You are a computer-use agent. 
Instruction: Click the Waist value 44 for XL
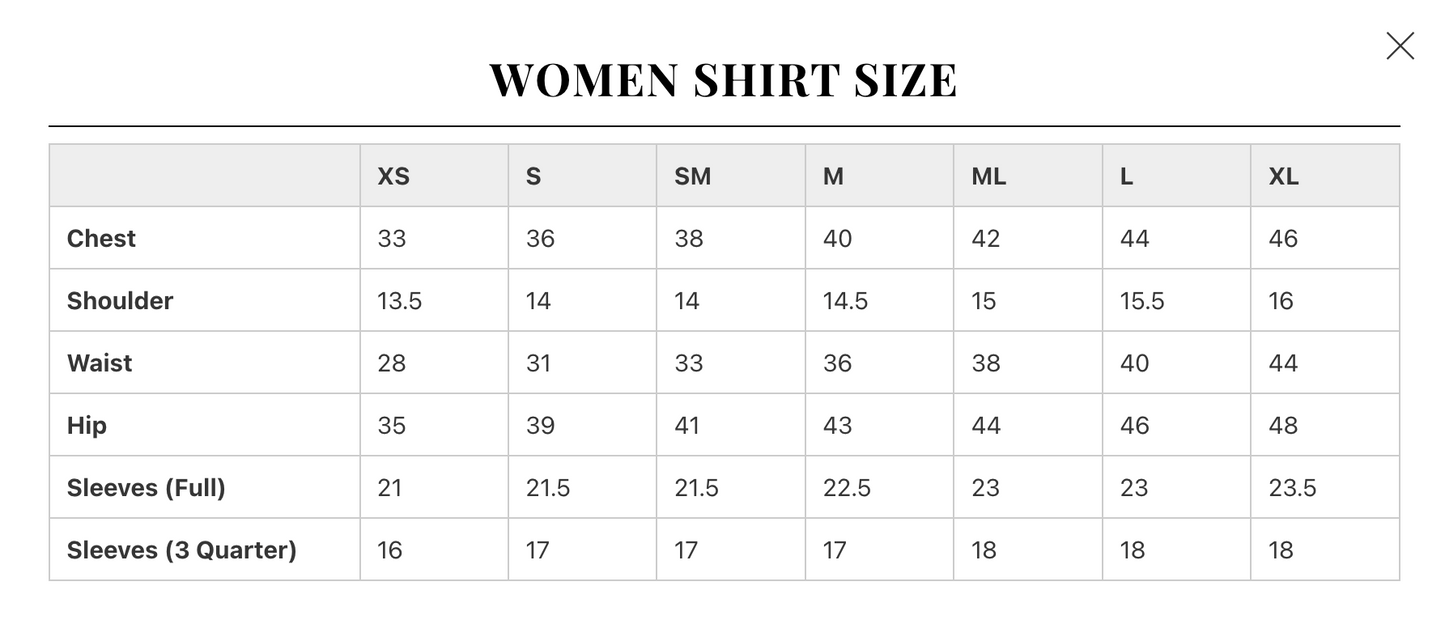point(1283,362)
